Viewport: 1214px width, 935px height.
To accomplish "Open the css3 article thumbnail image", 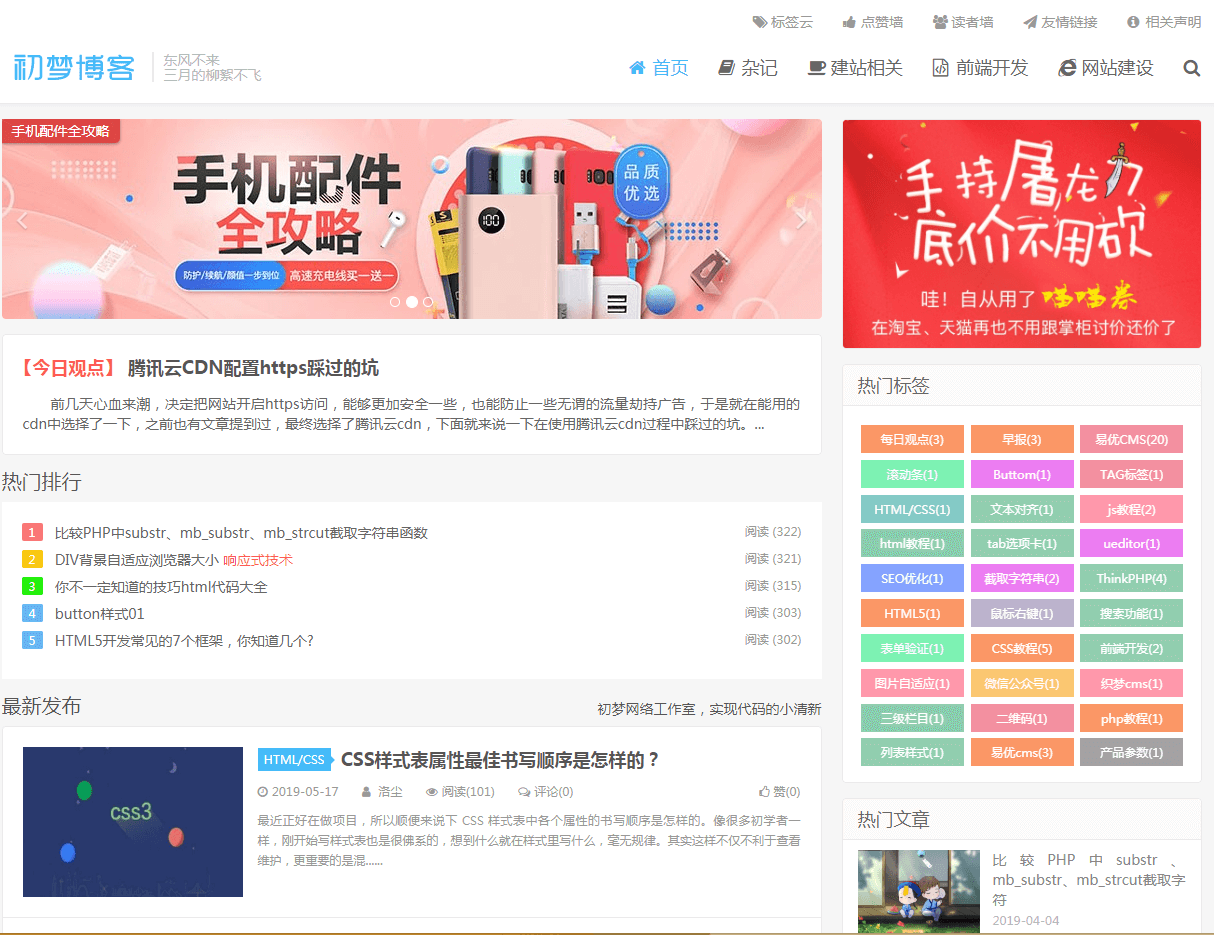I will point(133,822).
